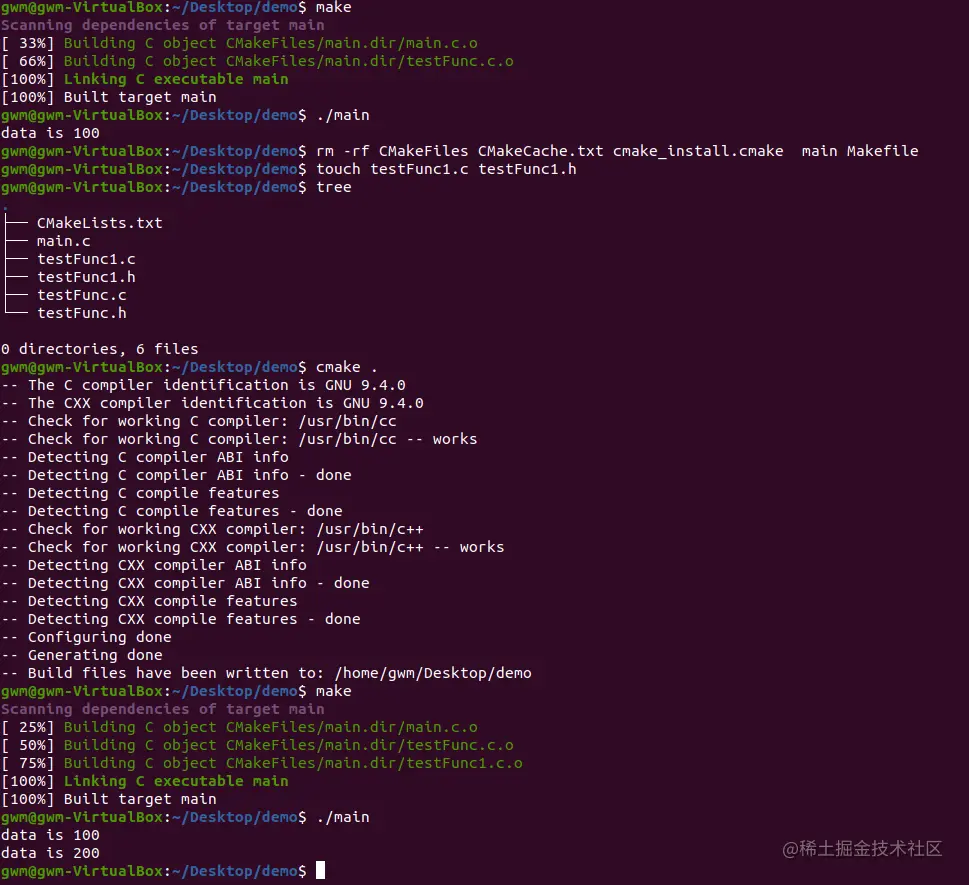Image resolution: width=969 pixels, height=885 pixels.
Task: Click 'Detecting CXX compiler ABI info - done'
Action: pos(185,583)
